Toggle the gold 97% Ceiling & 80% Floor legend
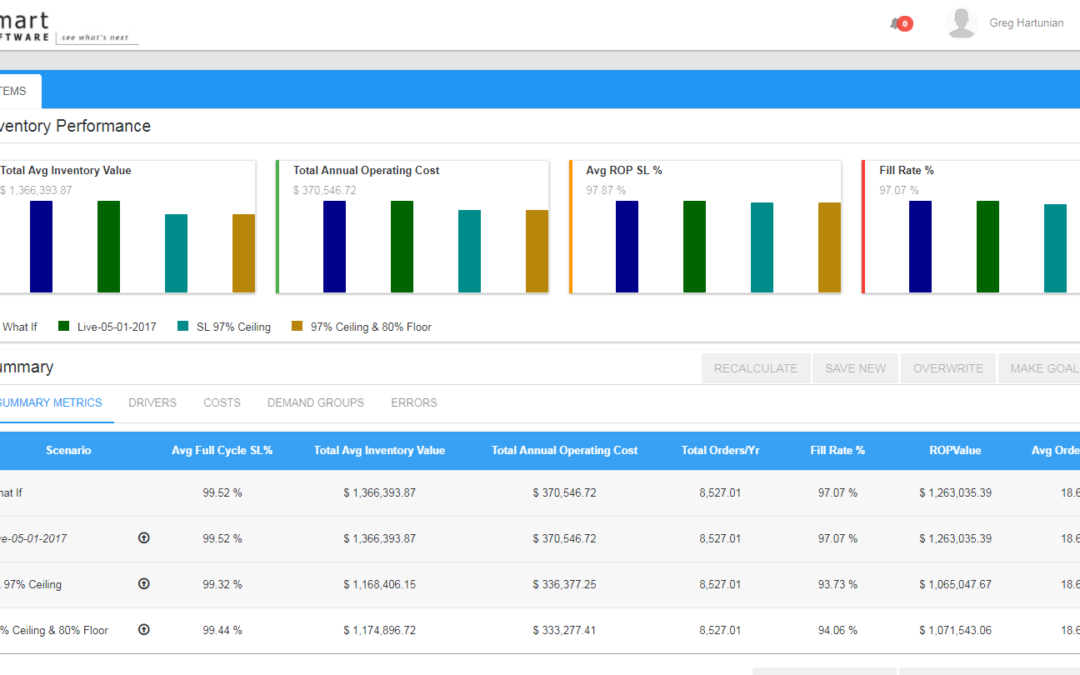Image resolution: width=1080 pixels, height=675 pixels. pyautogui.click(x=297, y=326)
